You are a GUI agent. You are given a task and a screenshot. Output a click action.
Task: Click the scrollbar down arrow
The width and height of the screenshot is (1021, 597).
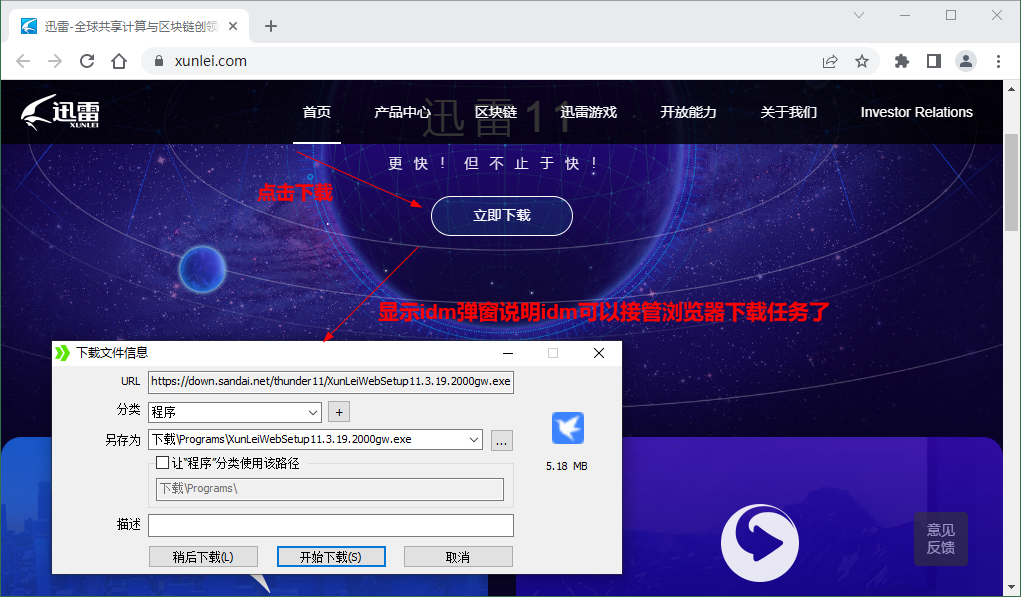(1011, 586)
